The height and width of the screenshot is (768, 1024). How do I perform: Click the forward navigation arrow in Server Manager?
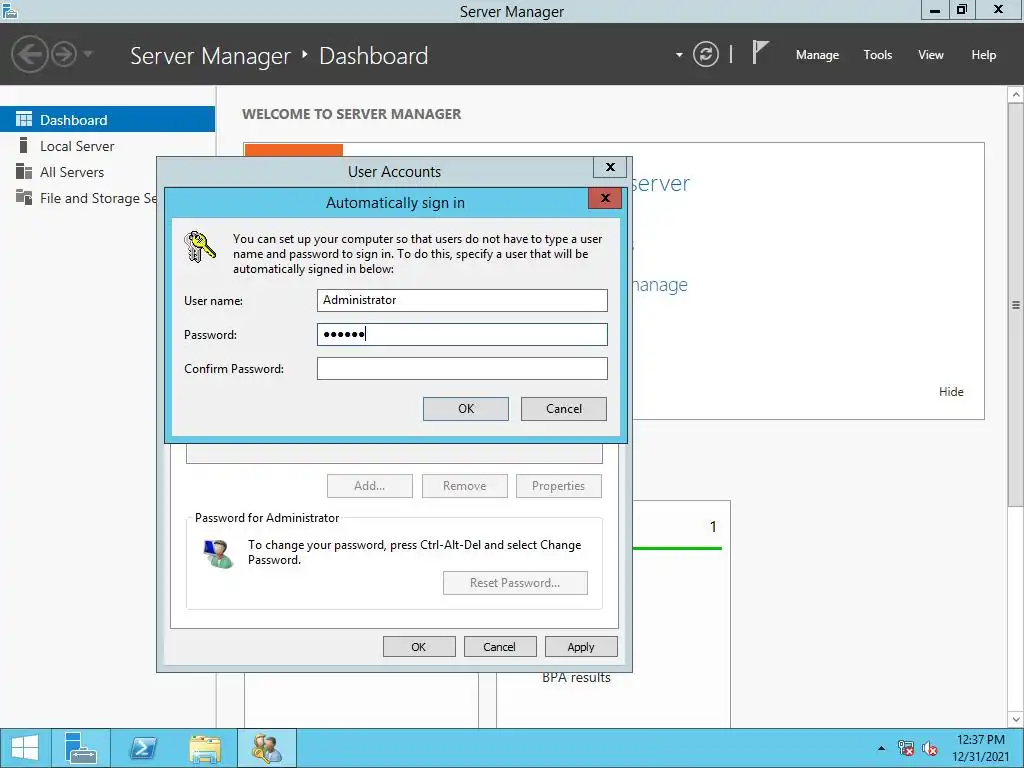pyautogui.click(x=64, y=54)
